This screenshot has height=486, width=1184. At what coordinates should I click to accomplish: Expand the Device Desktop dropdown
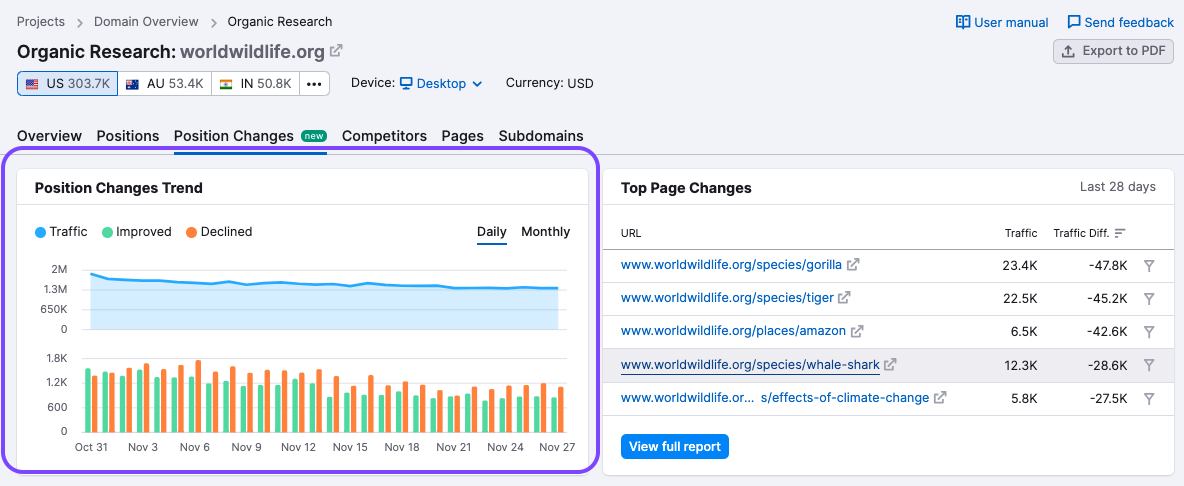(x=441, y=83)
